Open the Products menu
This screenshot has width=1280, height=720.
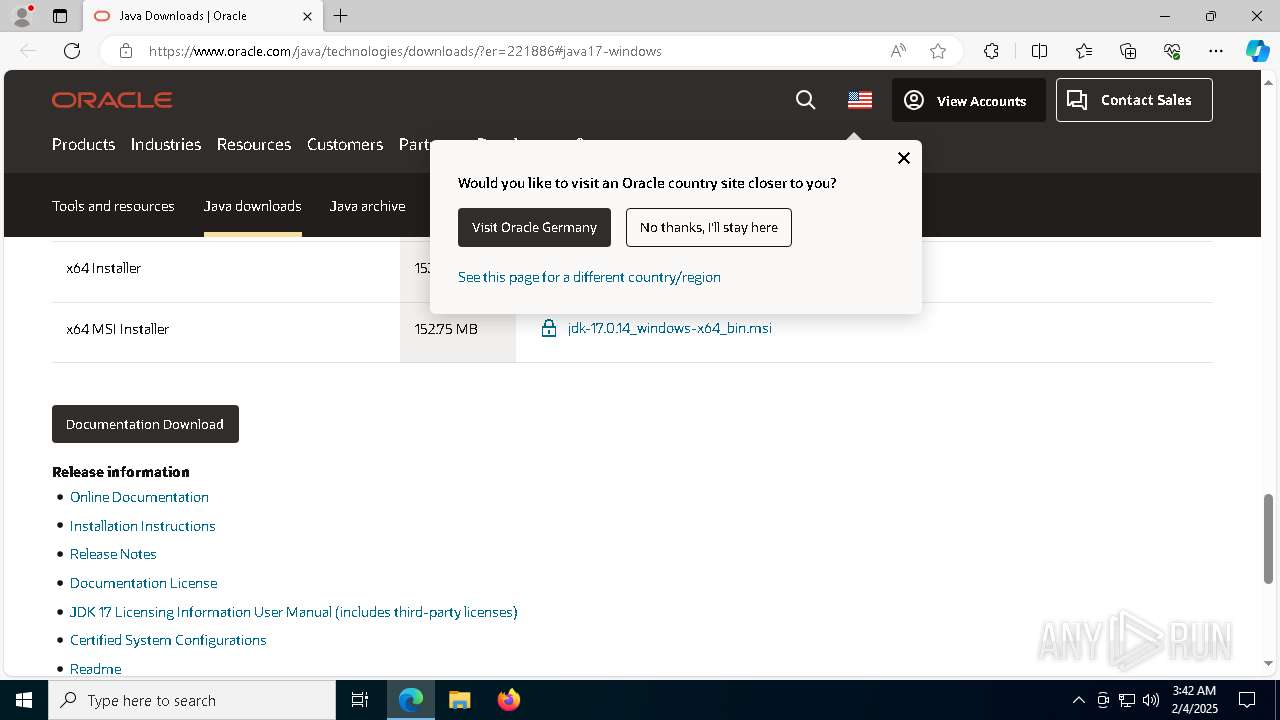tap(83, 144)
